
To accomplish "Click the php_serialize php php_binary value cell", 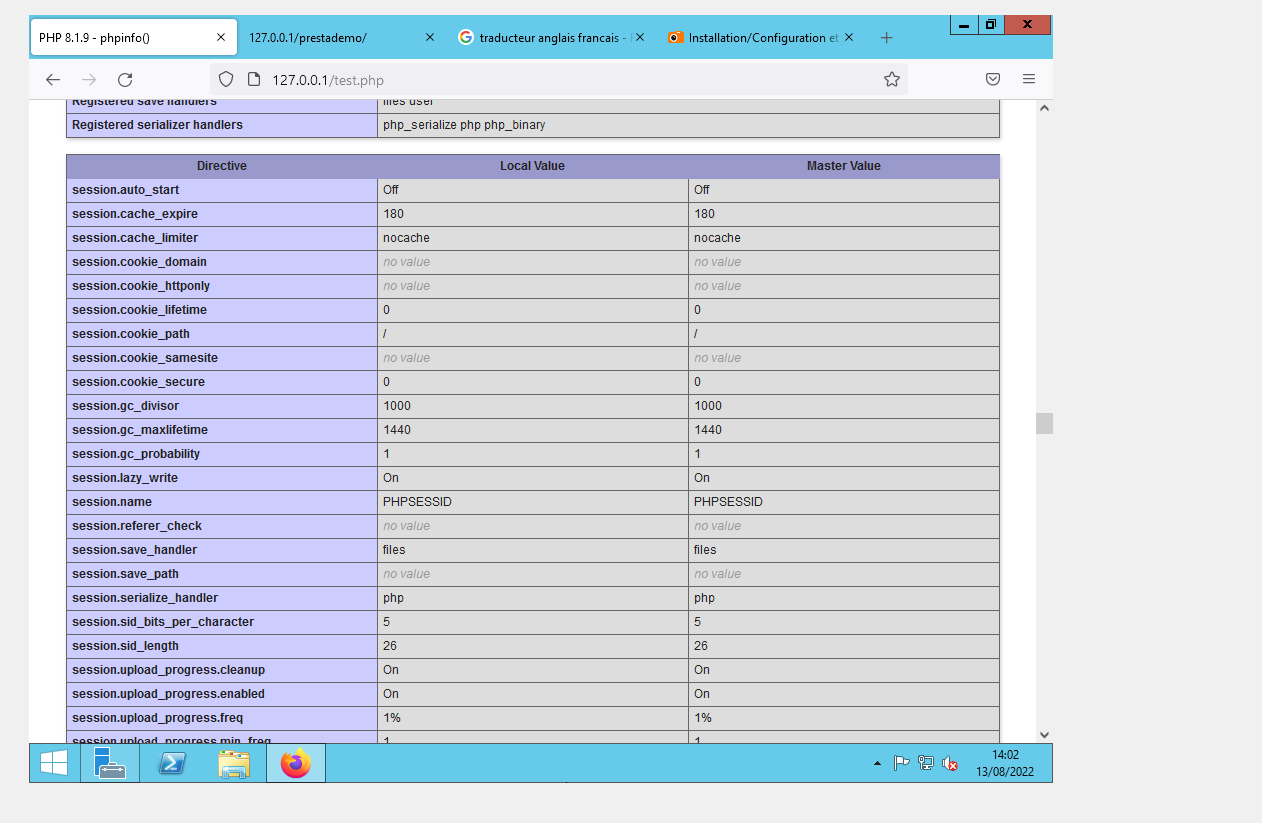I will pyautogui.click(x=688, y=125).
